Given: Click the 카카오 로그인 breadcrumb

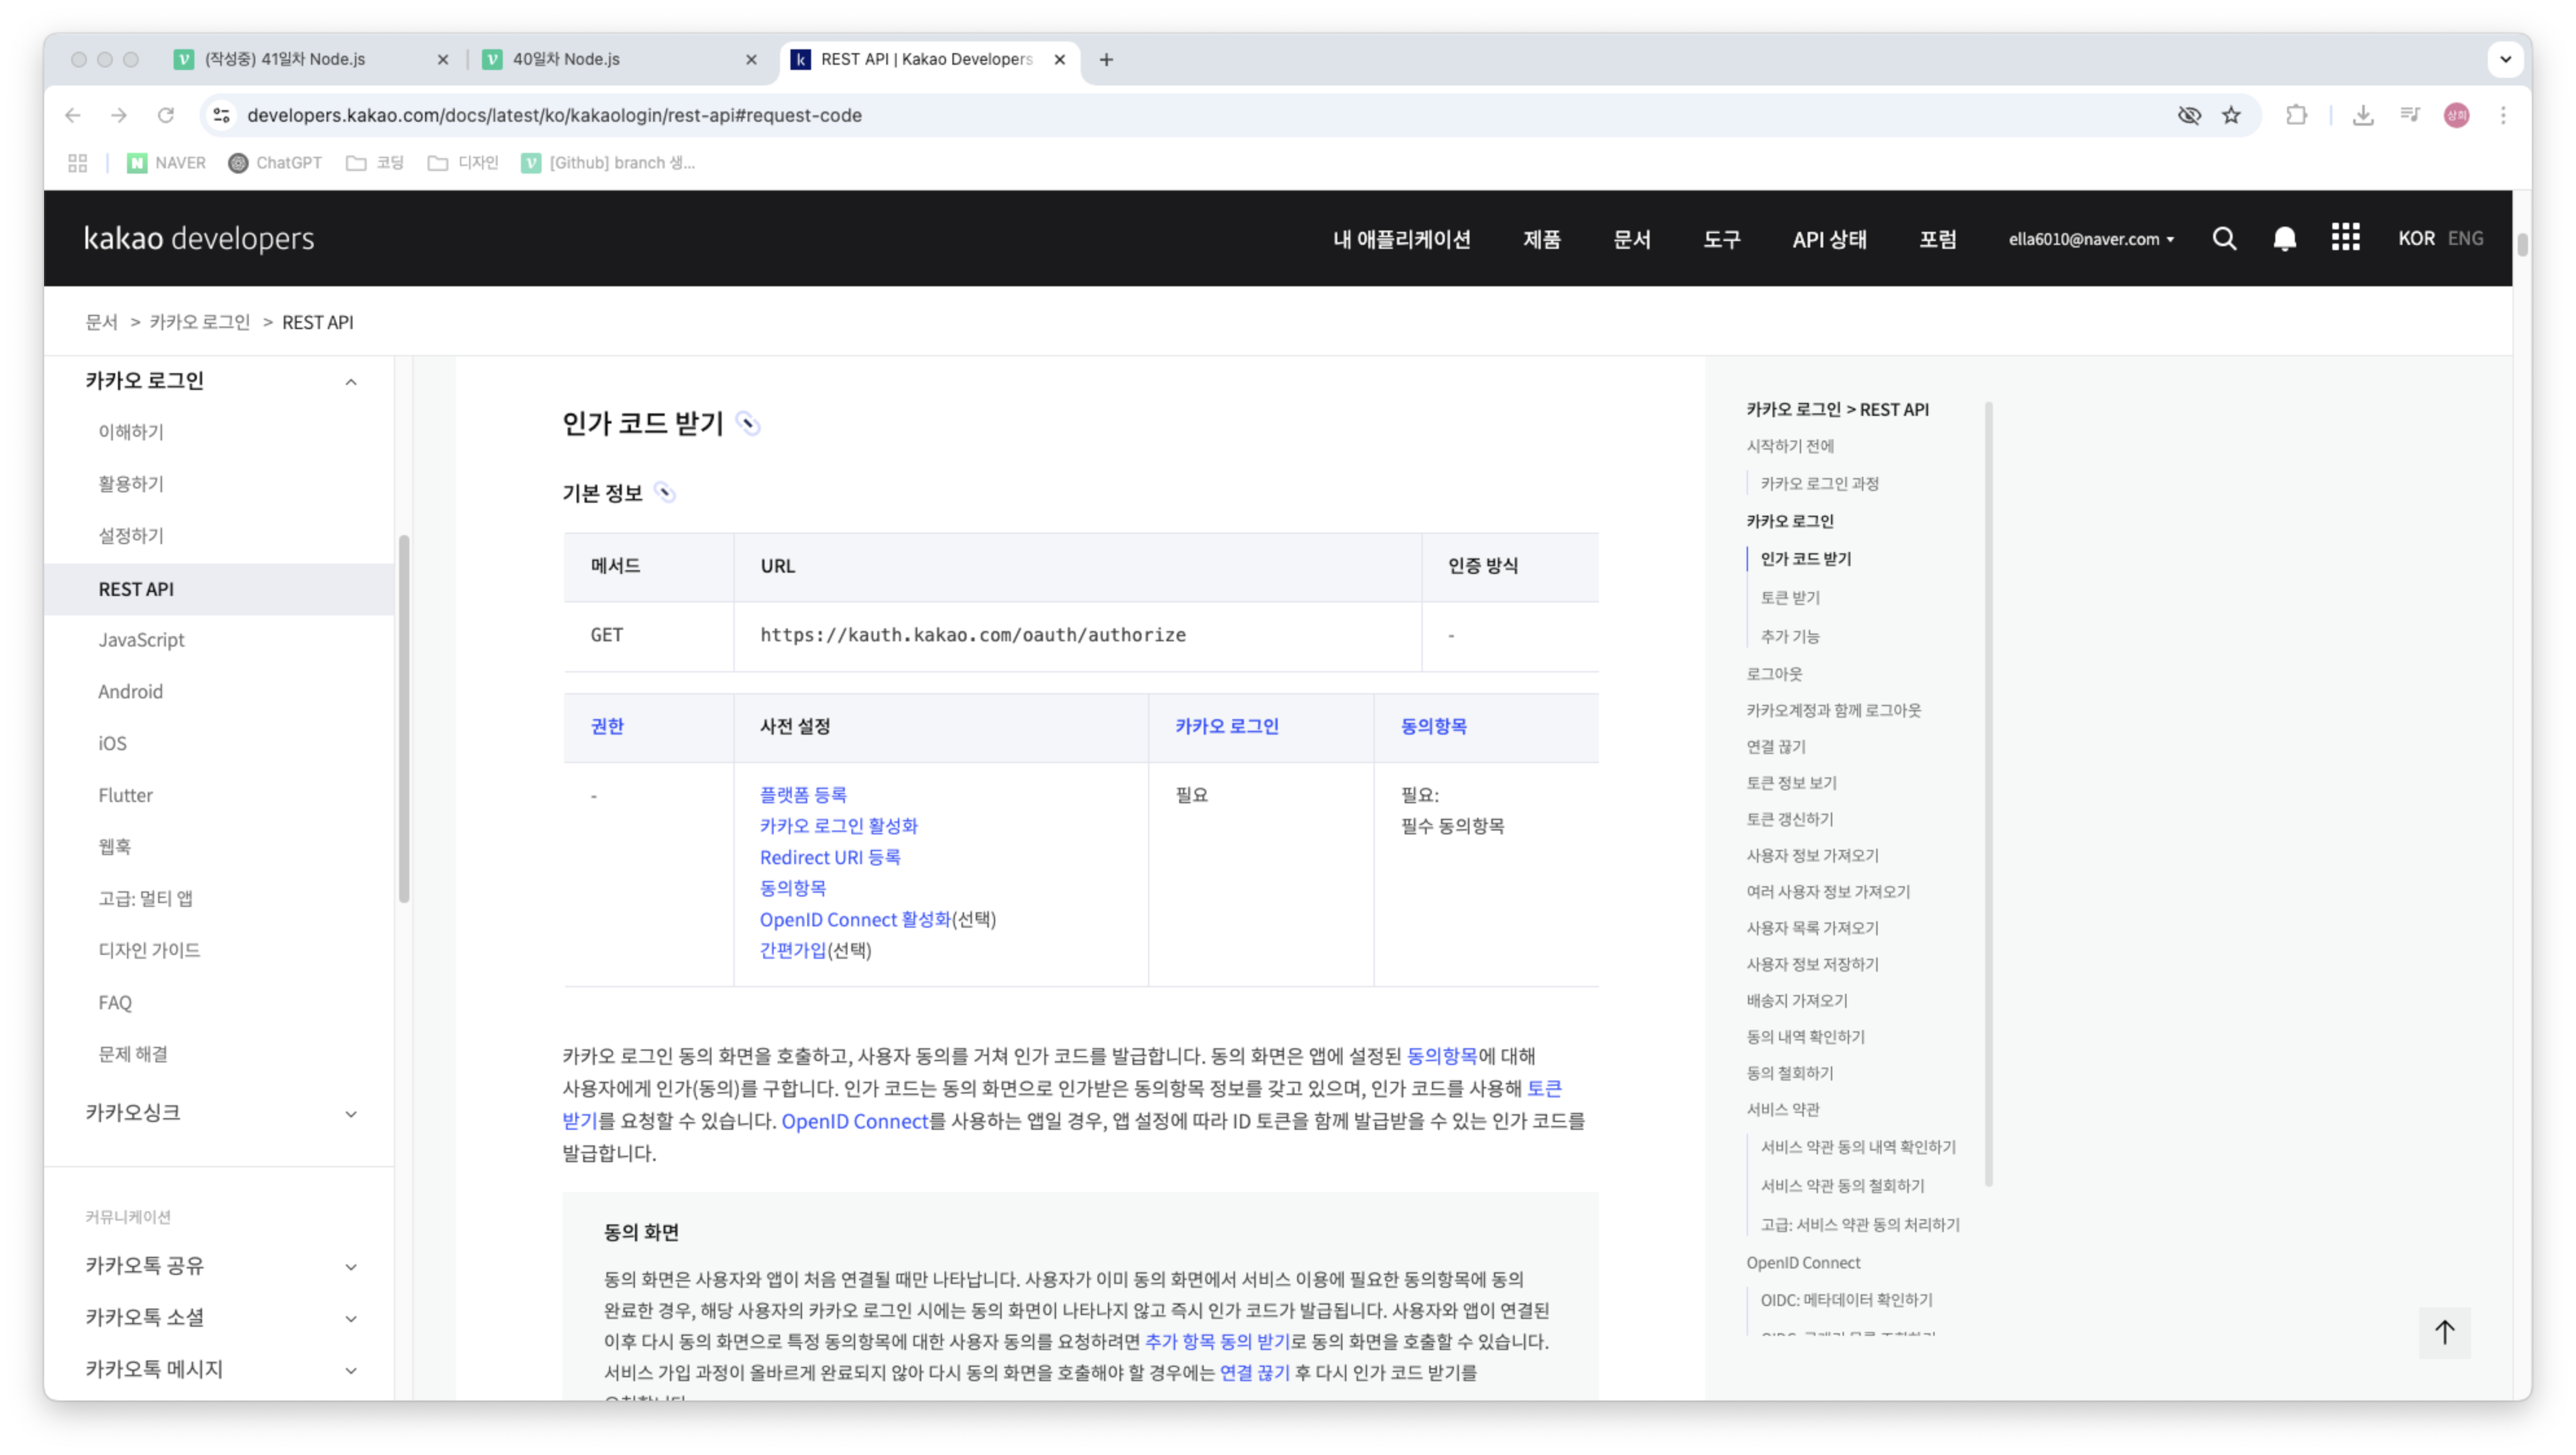Looking at the screenshot, I should coord(200,322).
